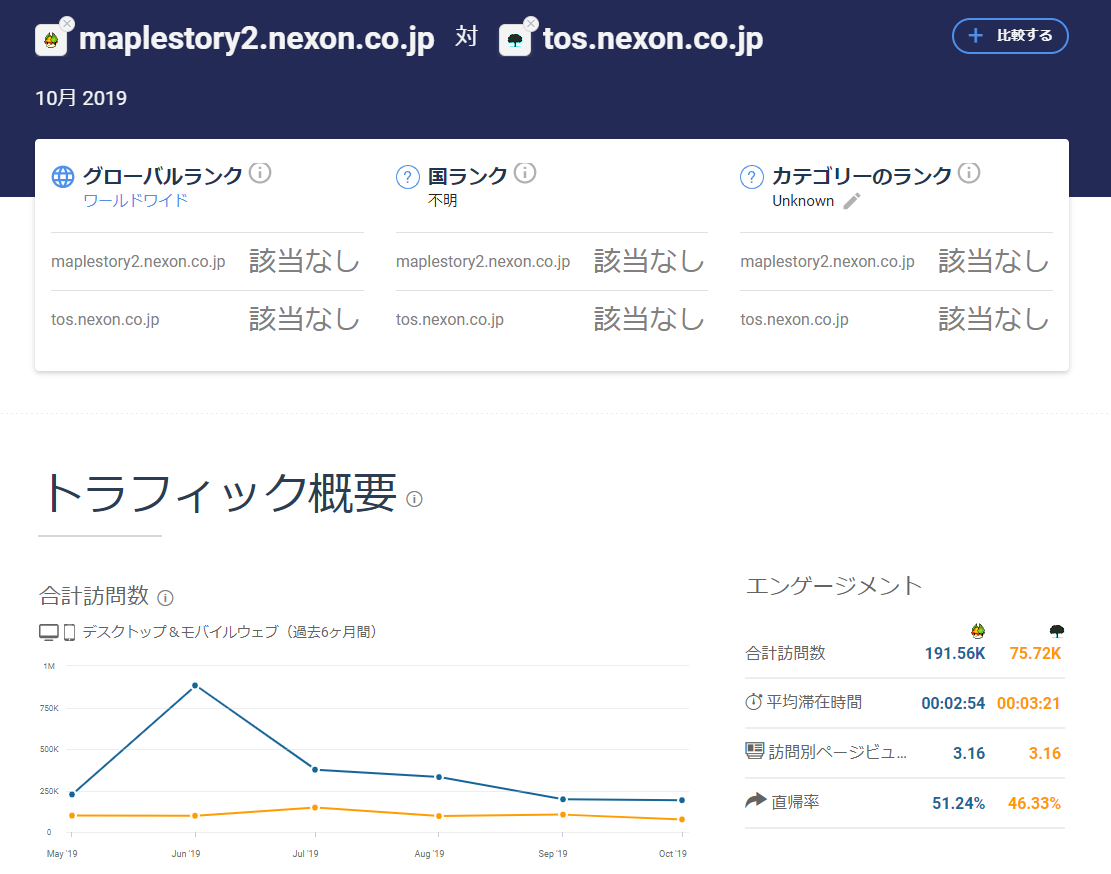The width and height of the screenshot is (1111, 874).
Task: Click the tos.nexon.co.jp favicon in header
Action: coord(515,40)
